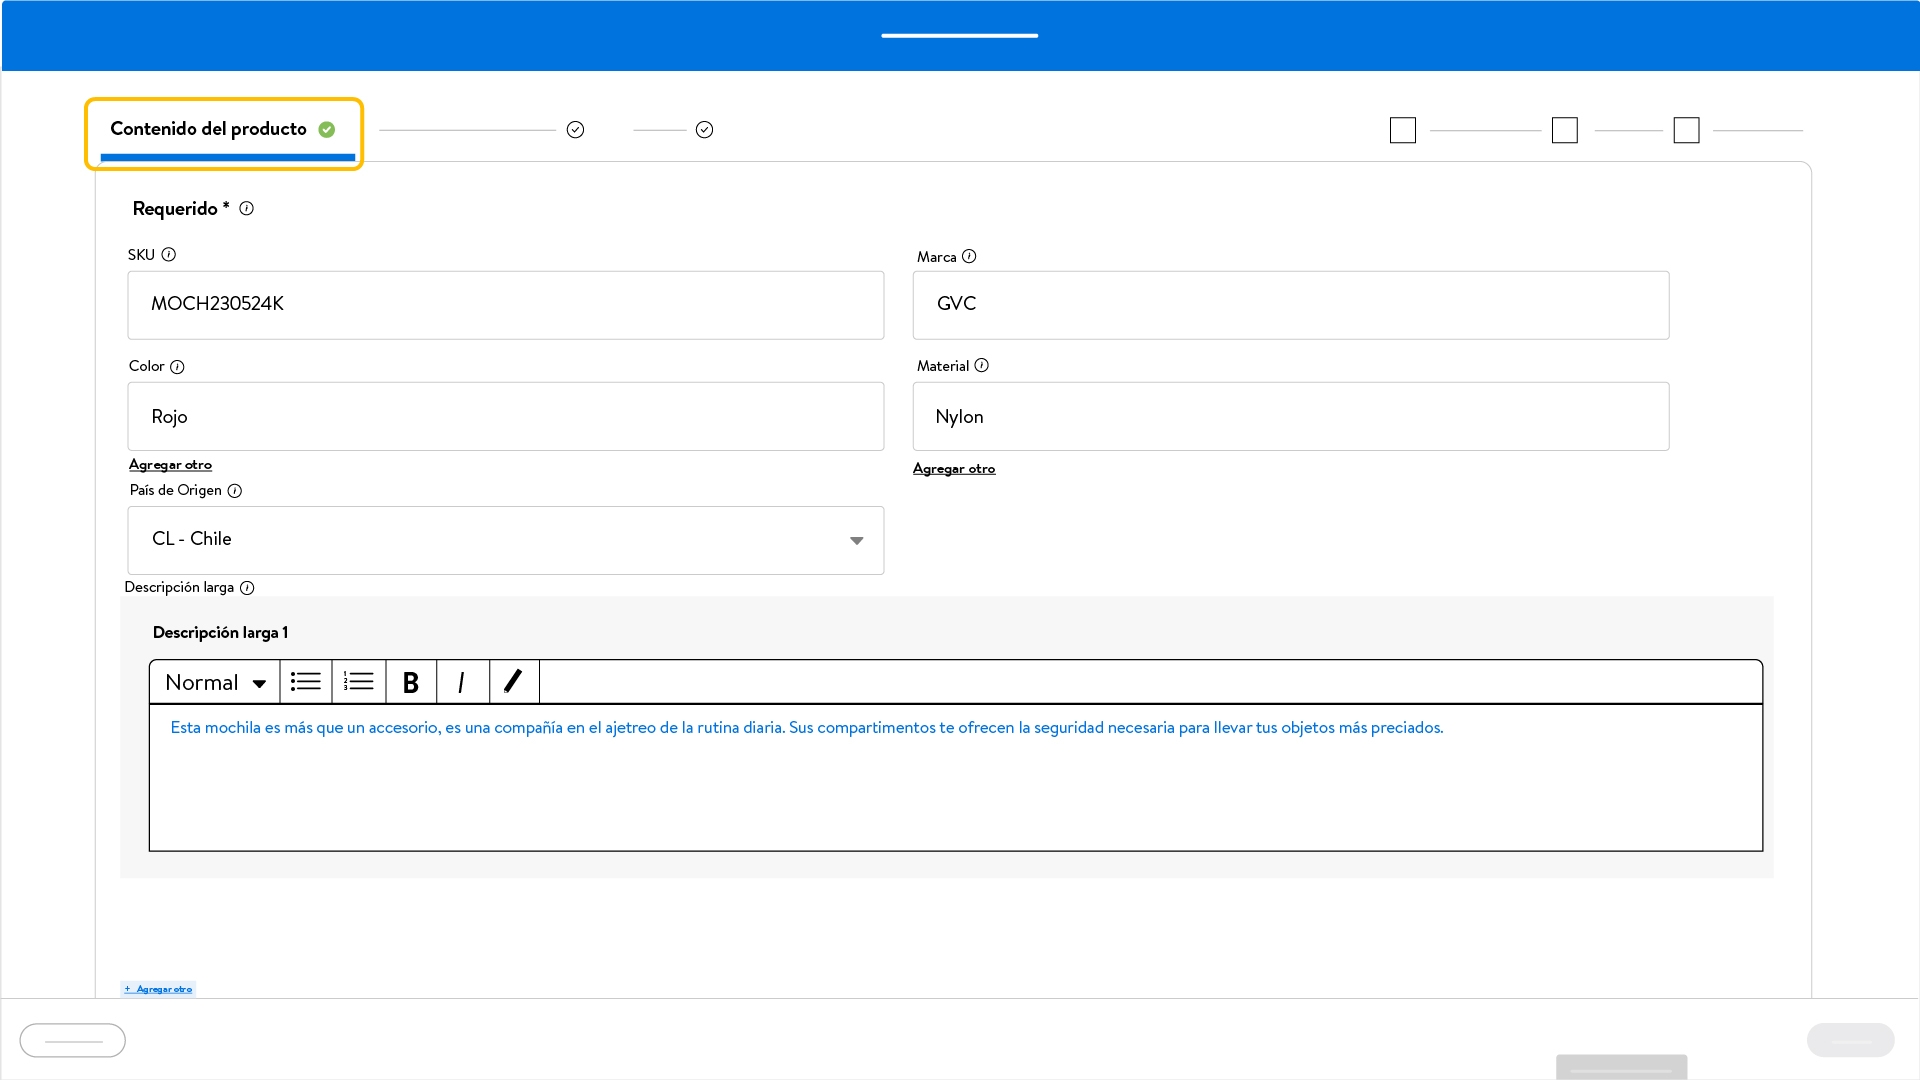Click the SKU info icon
The image size is (1920, 1080).
click(169, 255)
